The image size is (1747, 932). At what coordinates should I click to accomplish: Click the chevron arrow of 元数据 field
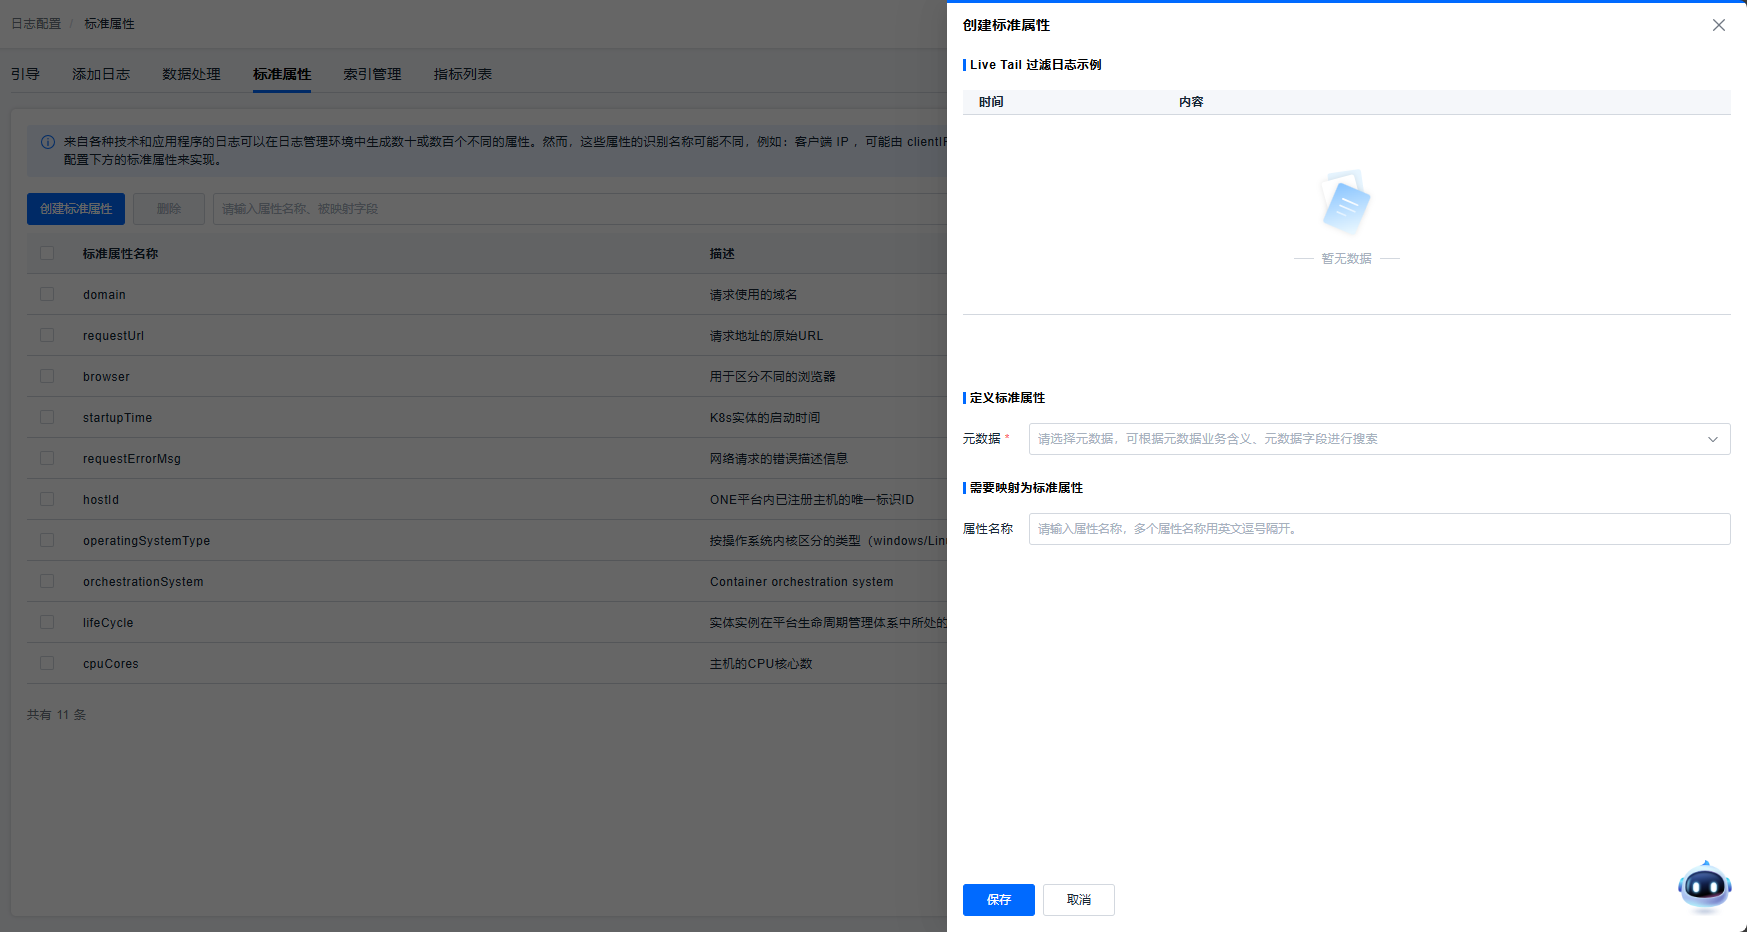coord(1712,439)
